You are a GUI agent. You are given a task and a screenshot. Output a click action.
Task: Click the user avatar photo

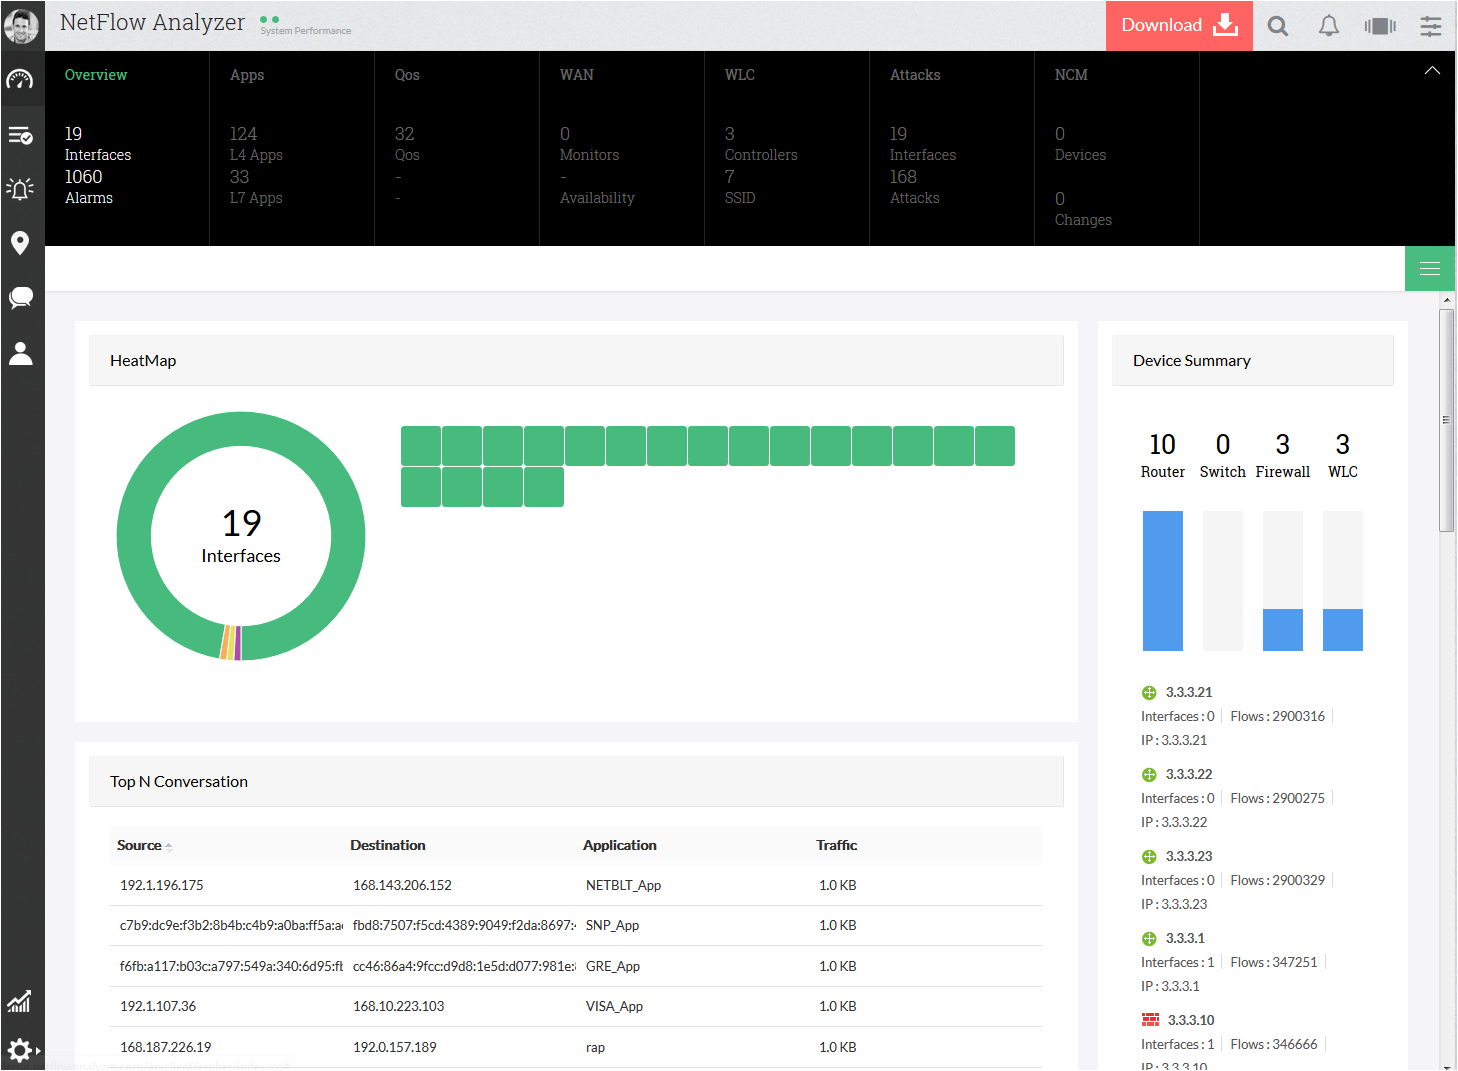point(21,26)
